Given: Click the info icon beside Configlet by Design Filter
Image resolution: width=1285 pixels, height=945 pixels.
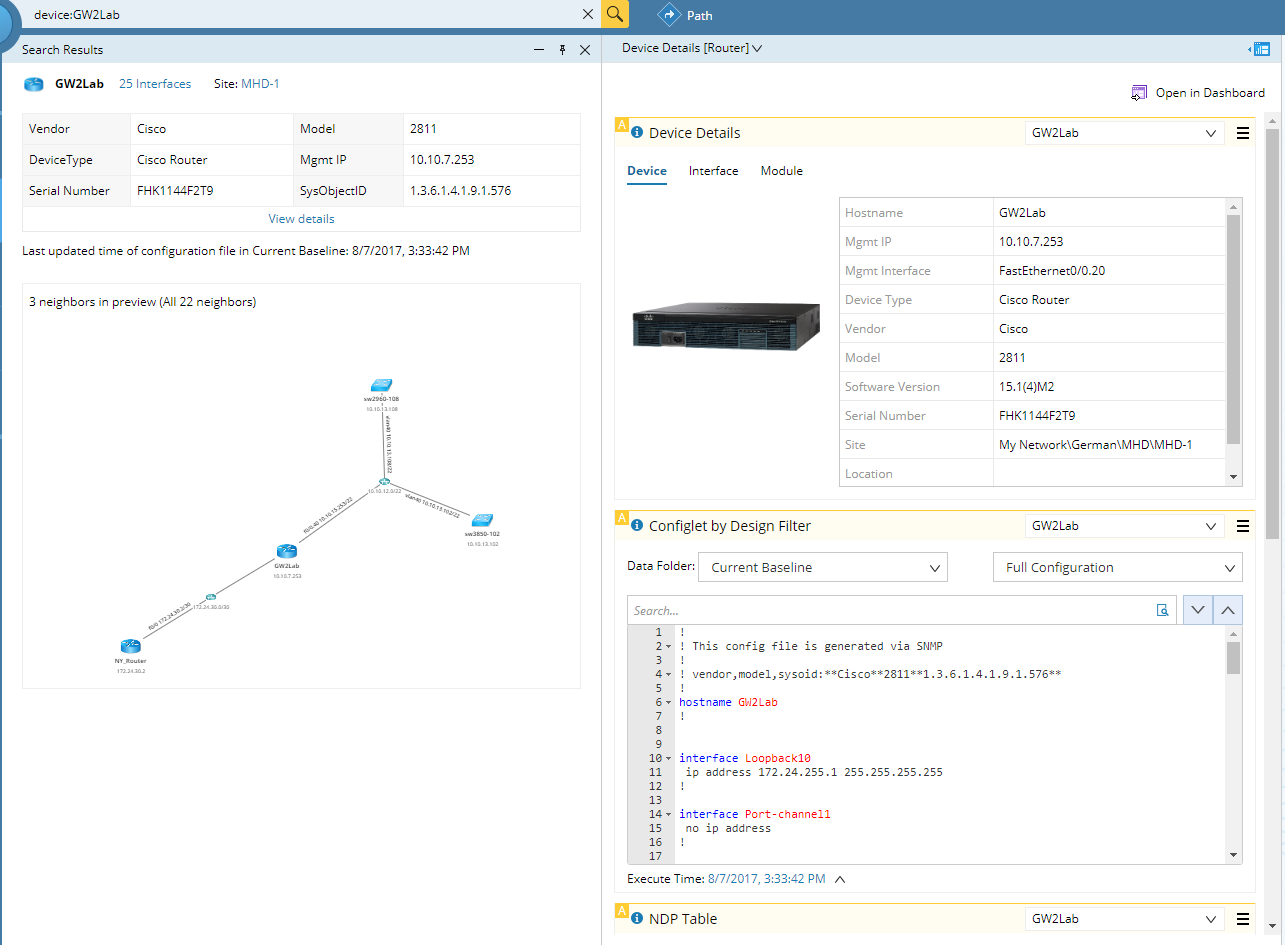Looking at the screenshot, I should point(637,525).
